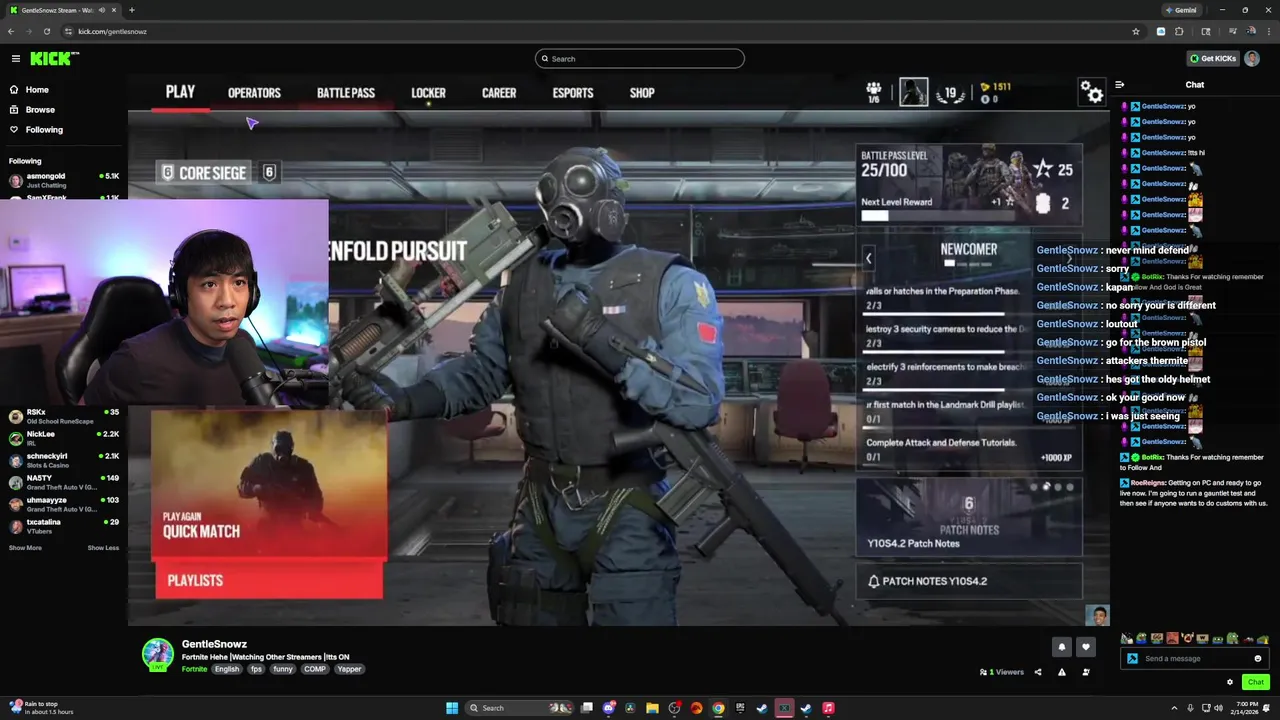Click the 1511 renown currency counter

click(995, 87)
